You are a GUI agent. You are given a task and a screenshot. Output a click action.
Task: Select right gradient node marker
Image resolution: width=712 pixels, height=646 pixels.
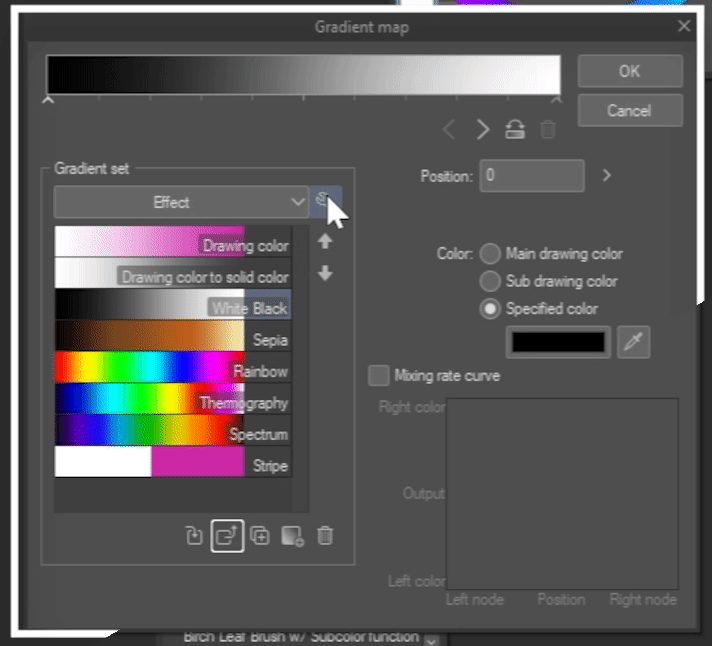tap(557, 99)
